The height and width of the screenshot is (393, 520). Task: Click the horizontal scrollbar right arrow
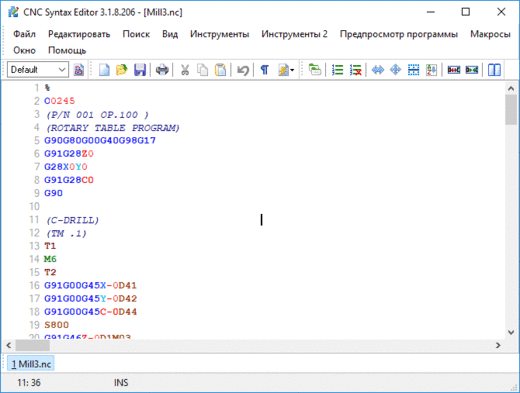pos(498,345)
